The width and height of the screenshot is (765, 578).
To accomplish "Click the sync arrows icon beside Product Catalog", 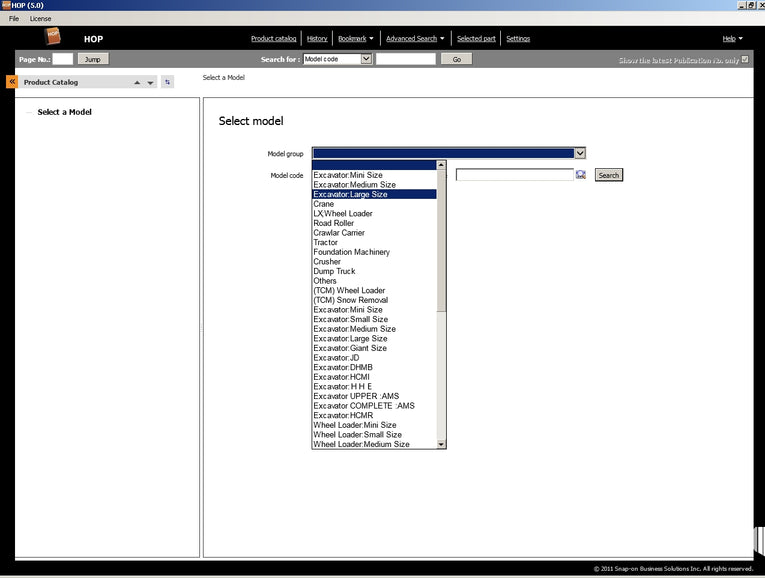I will coord(167,82).
